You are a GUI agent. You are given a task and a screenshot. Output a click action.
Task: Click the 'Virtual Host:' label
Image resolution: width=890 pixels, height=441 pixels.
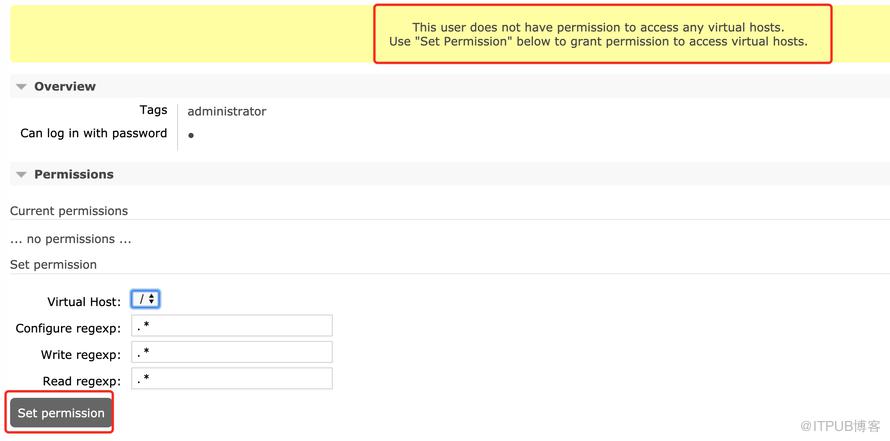[84, 302]
